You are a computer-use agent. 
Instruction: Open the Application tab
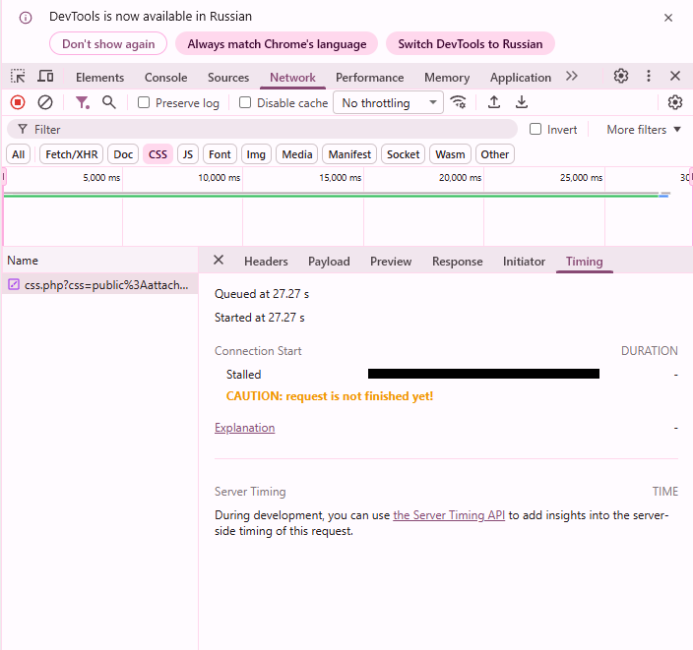520,77
